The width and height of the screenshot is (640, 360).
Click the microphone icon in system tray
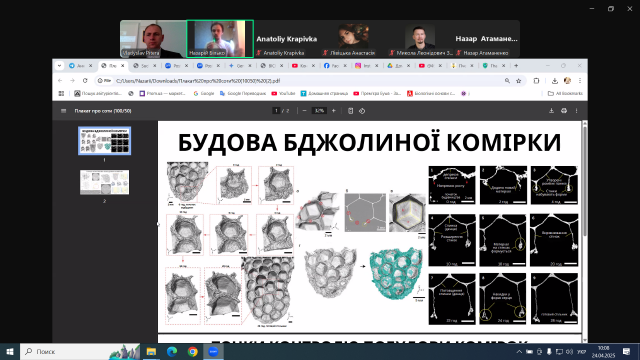click(549, 351)
